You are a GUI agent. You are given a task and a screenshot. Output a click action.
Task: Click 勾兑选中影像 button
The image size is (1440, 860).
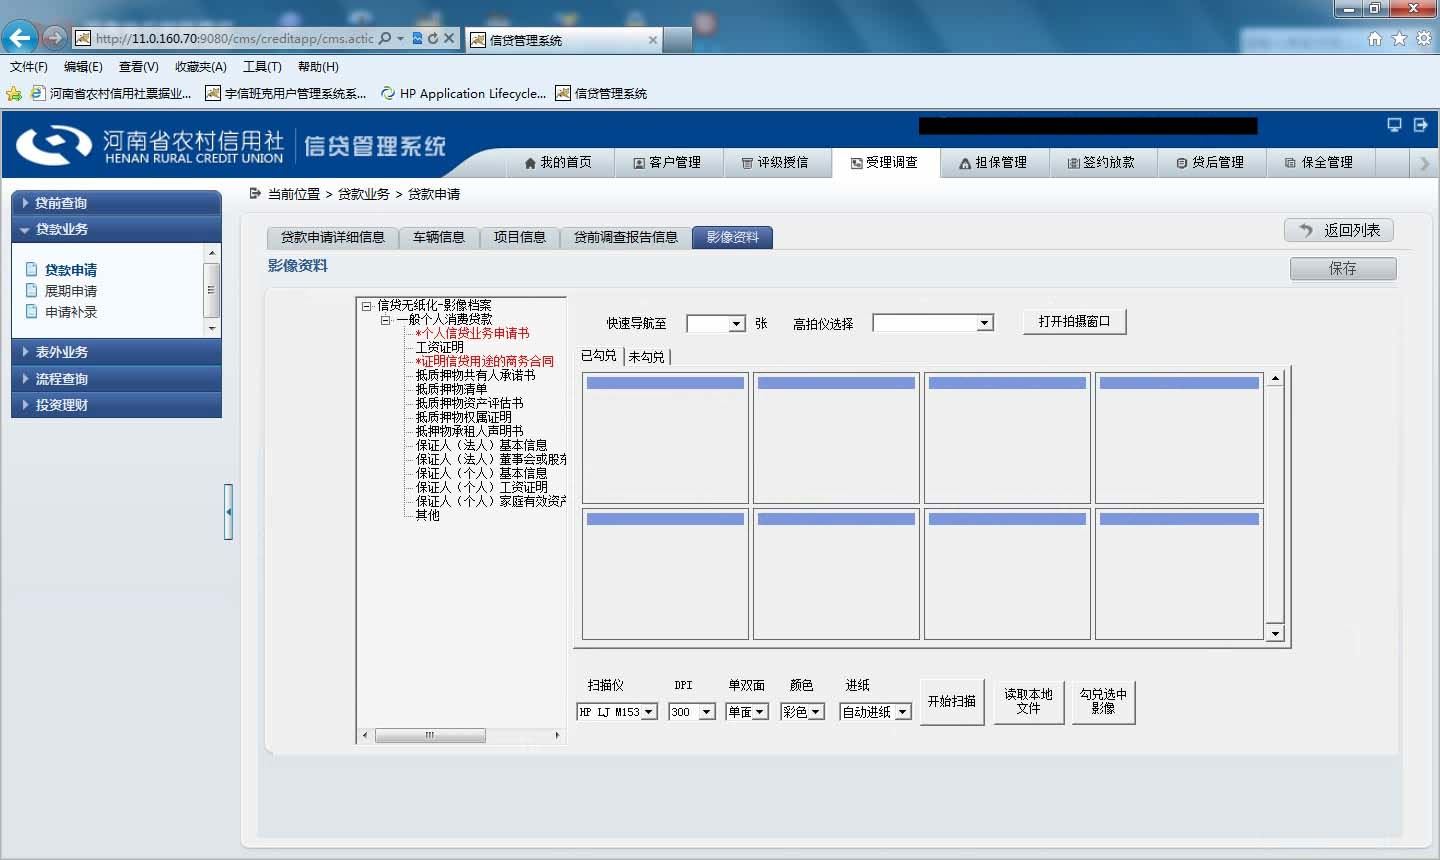(x=1103, y=702)
